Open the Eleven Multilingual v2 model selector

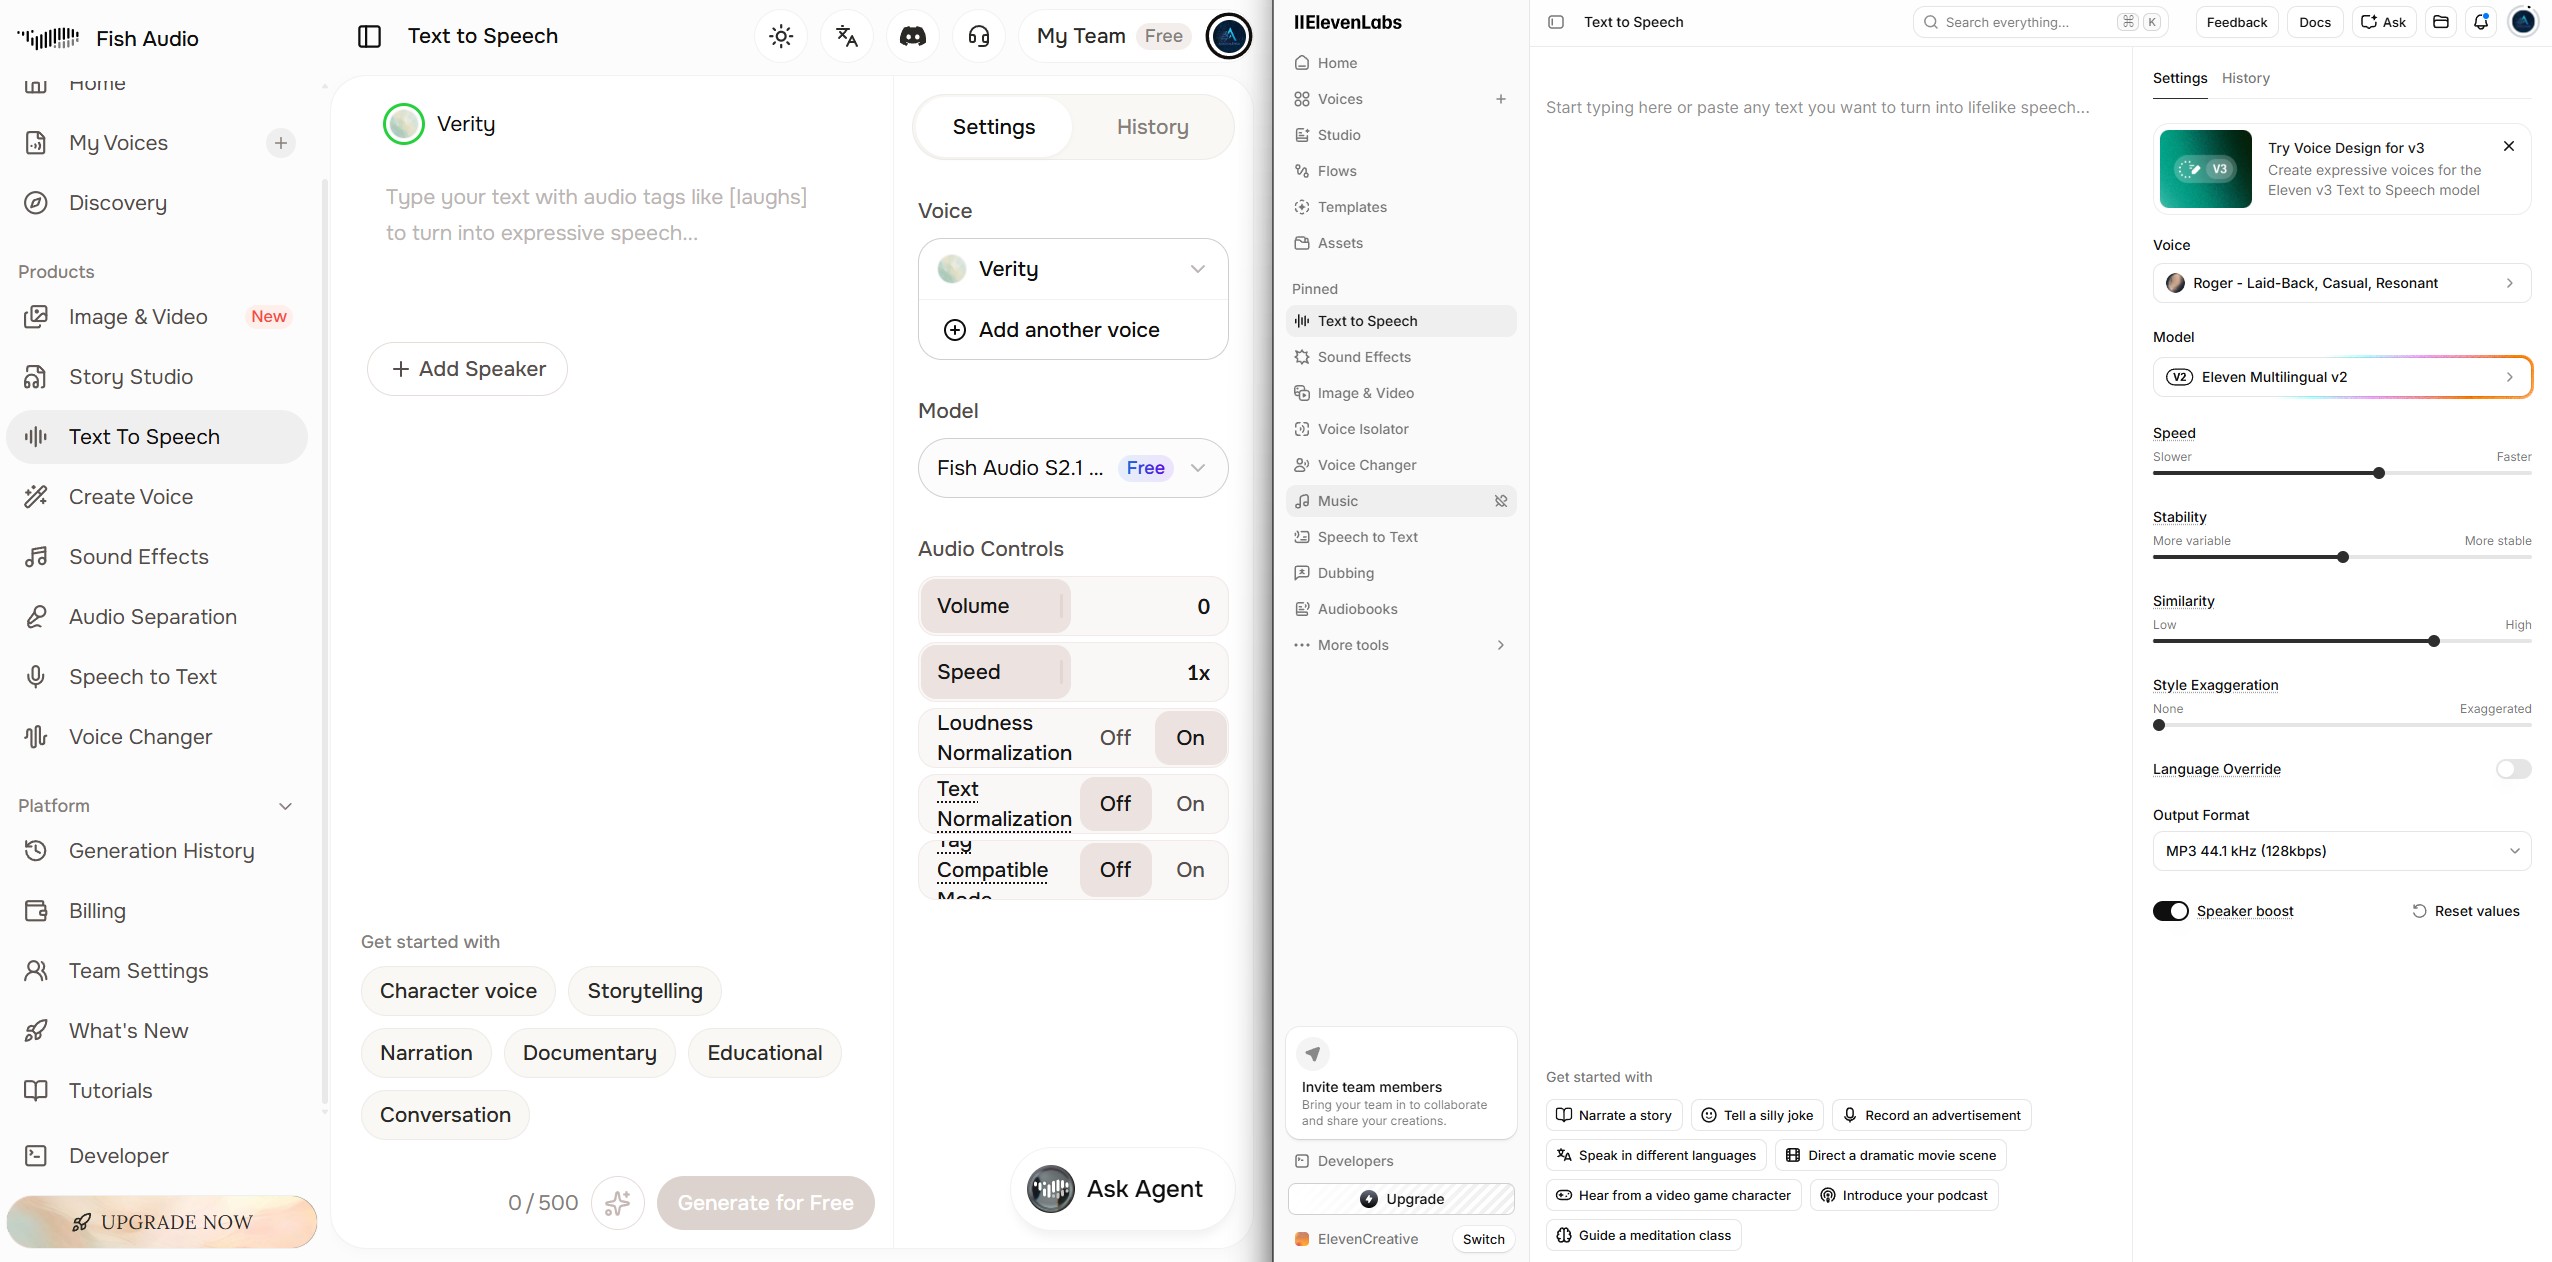click(2342, 377)
